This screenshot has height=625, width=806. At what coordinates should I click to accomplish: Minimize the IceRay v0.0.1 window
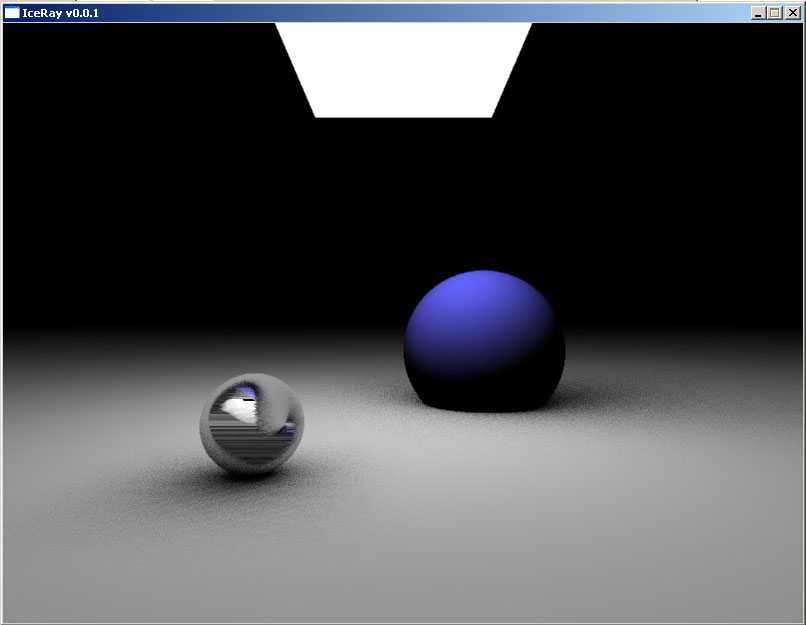[758, 13]
